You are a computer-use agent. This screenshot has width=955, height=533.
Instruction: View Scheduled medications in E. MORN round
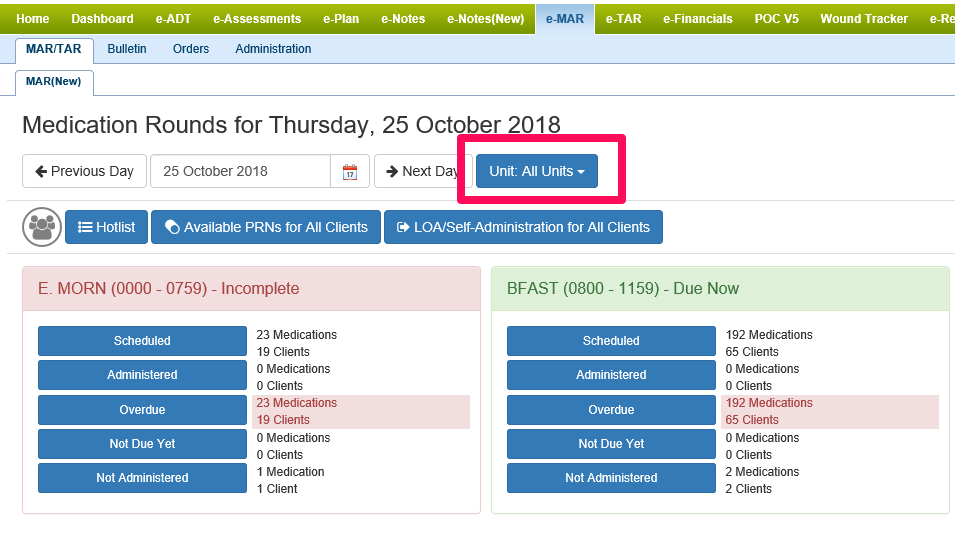point(142,341)
